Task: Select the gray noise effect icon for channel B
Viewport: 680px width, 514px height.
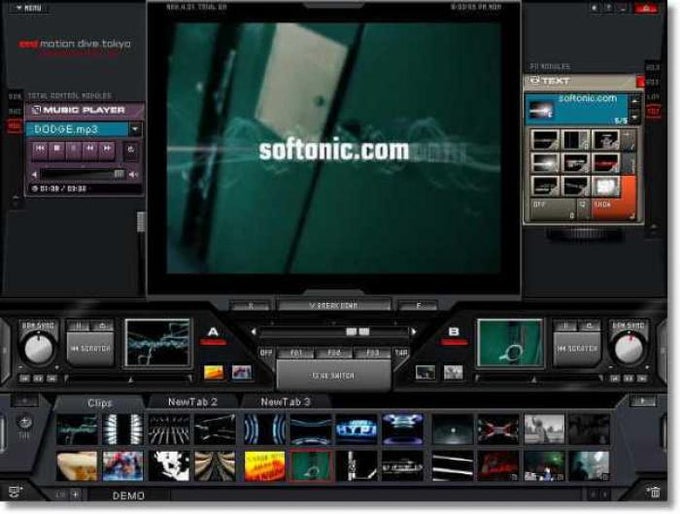Action: [453, 373]
